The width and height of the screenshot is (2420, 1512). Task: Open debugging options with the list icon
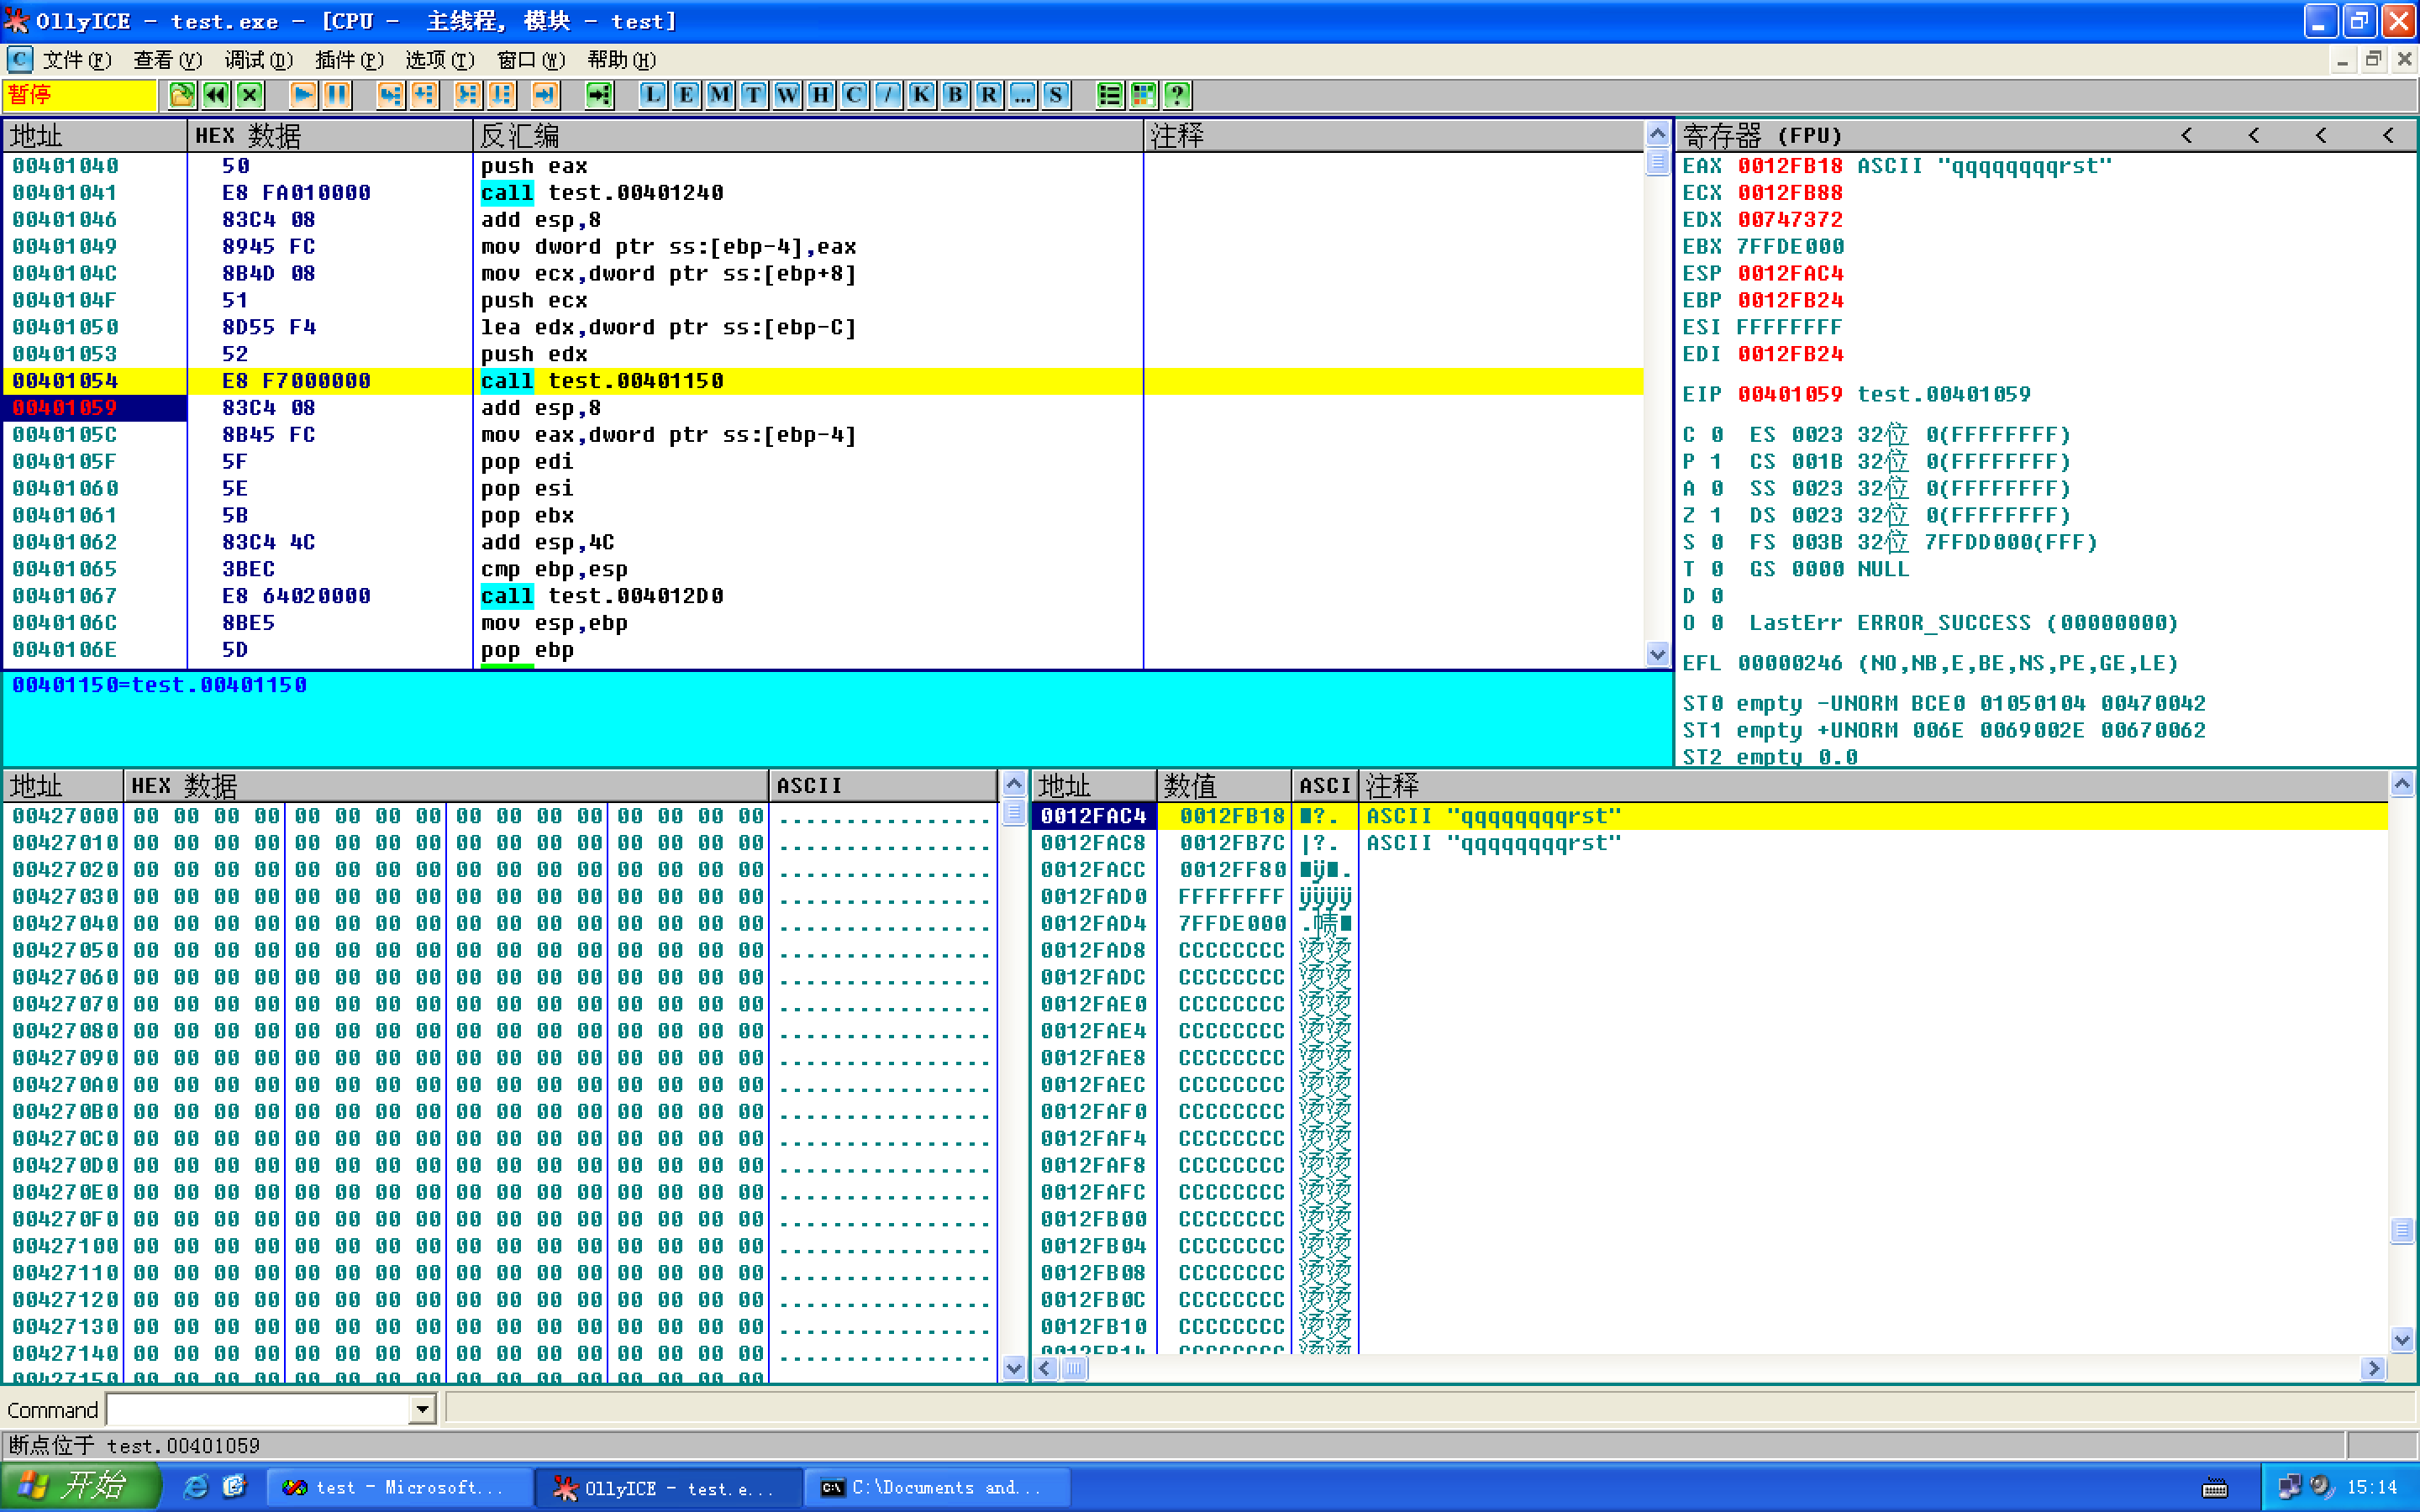click(1110, 95)
